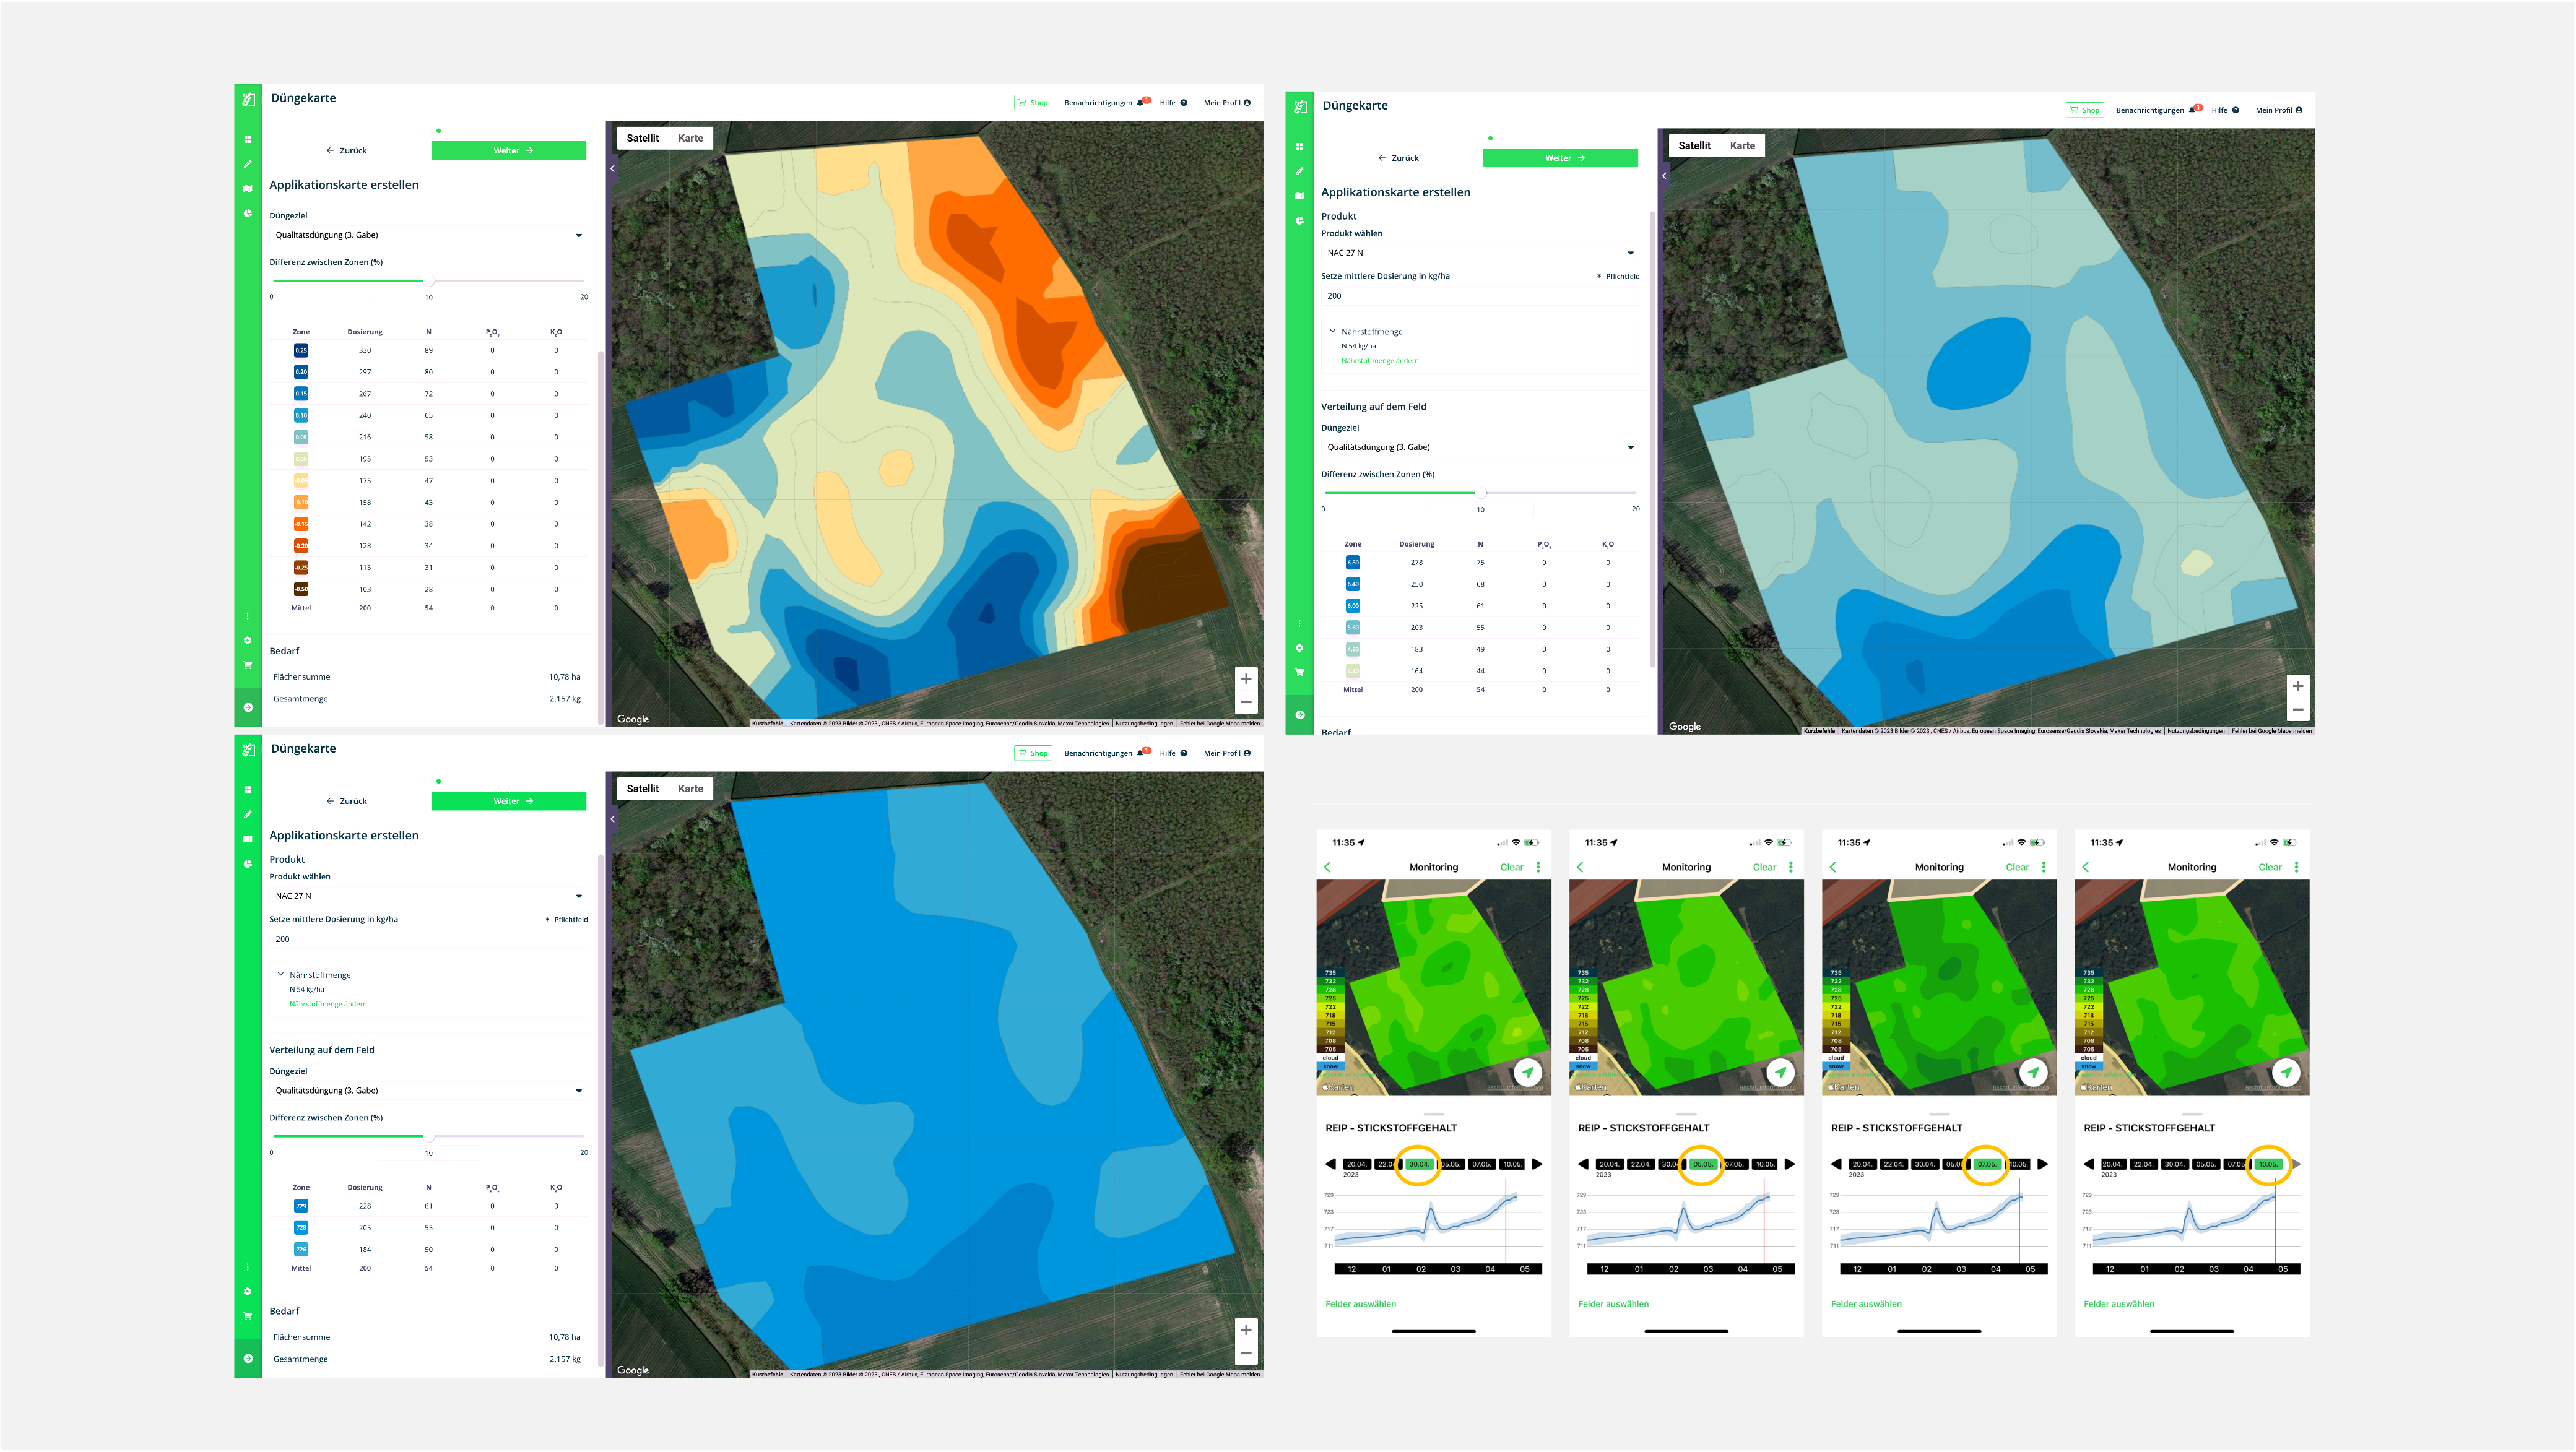Open pencil icon in three-zone window sidebar

(248, 814)
